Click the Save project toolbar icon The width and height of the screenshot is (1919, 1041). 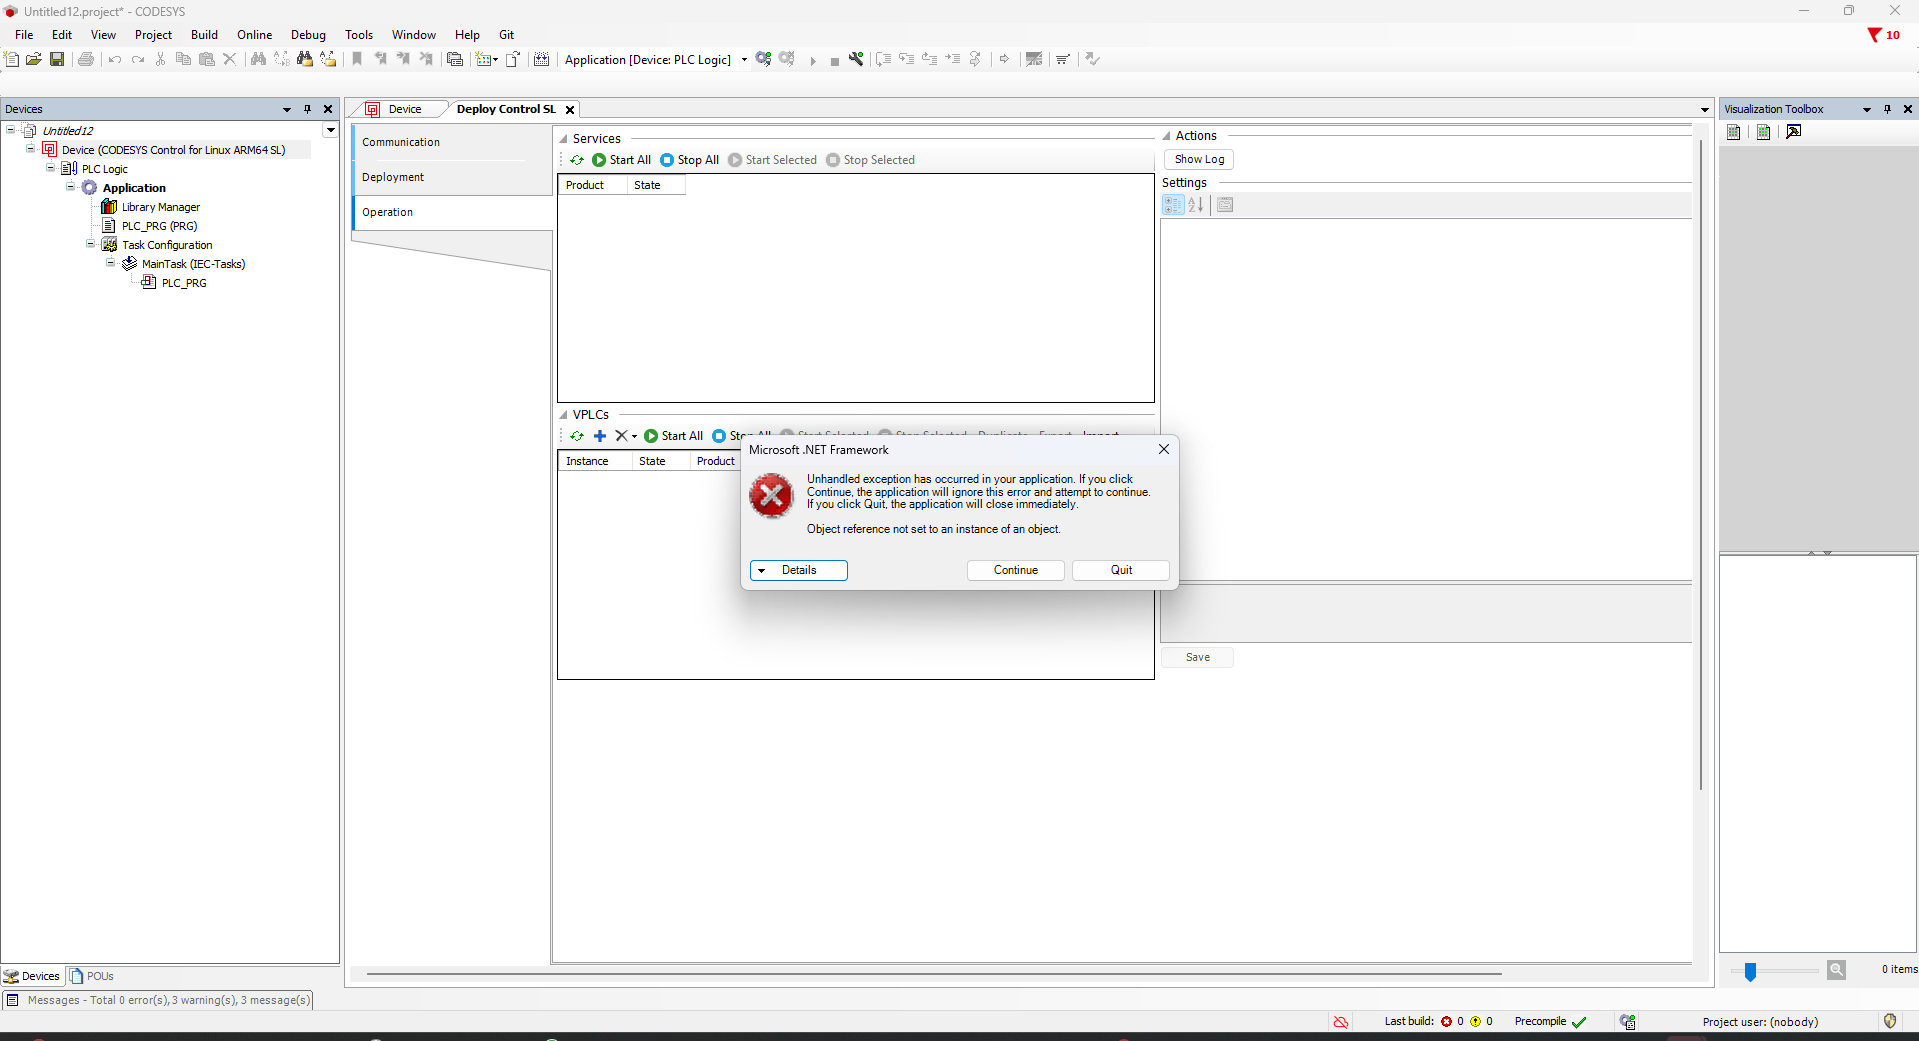[57, 60]
